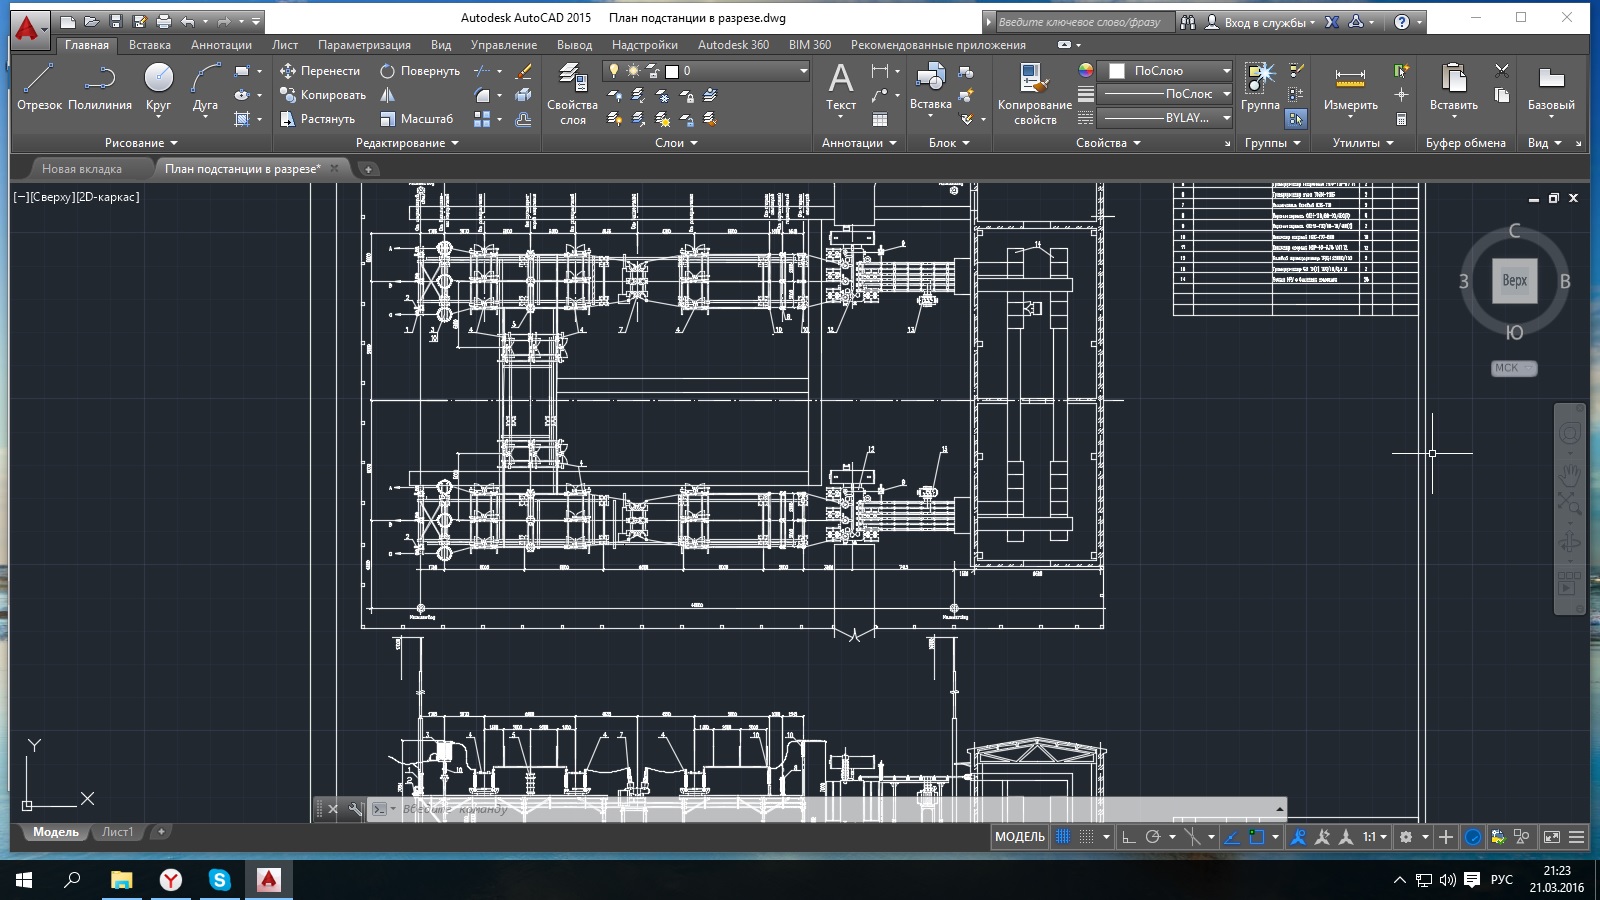Open the Свойства слоя layer properties
1600x900 pixels.
tap(572, 93)
